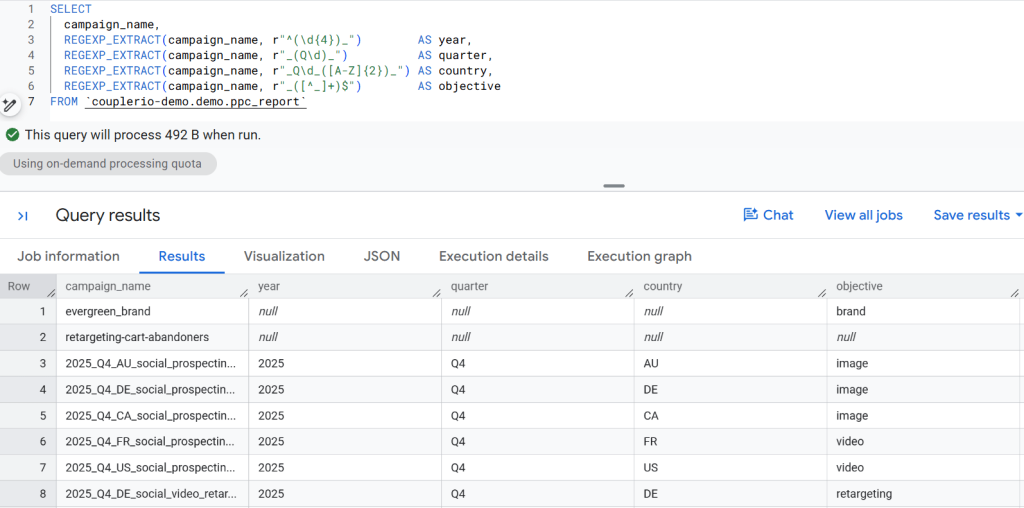1024x508 pixels.
Task: Switch to the Job information tab
Action: [69, 257]
